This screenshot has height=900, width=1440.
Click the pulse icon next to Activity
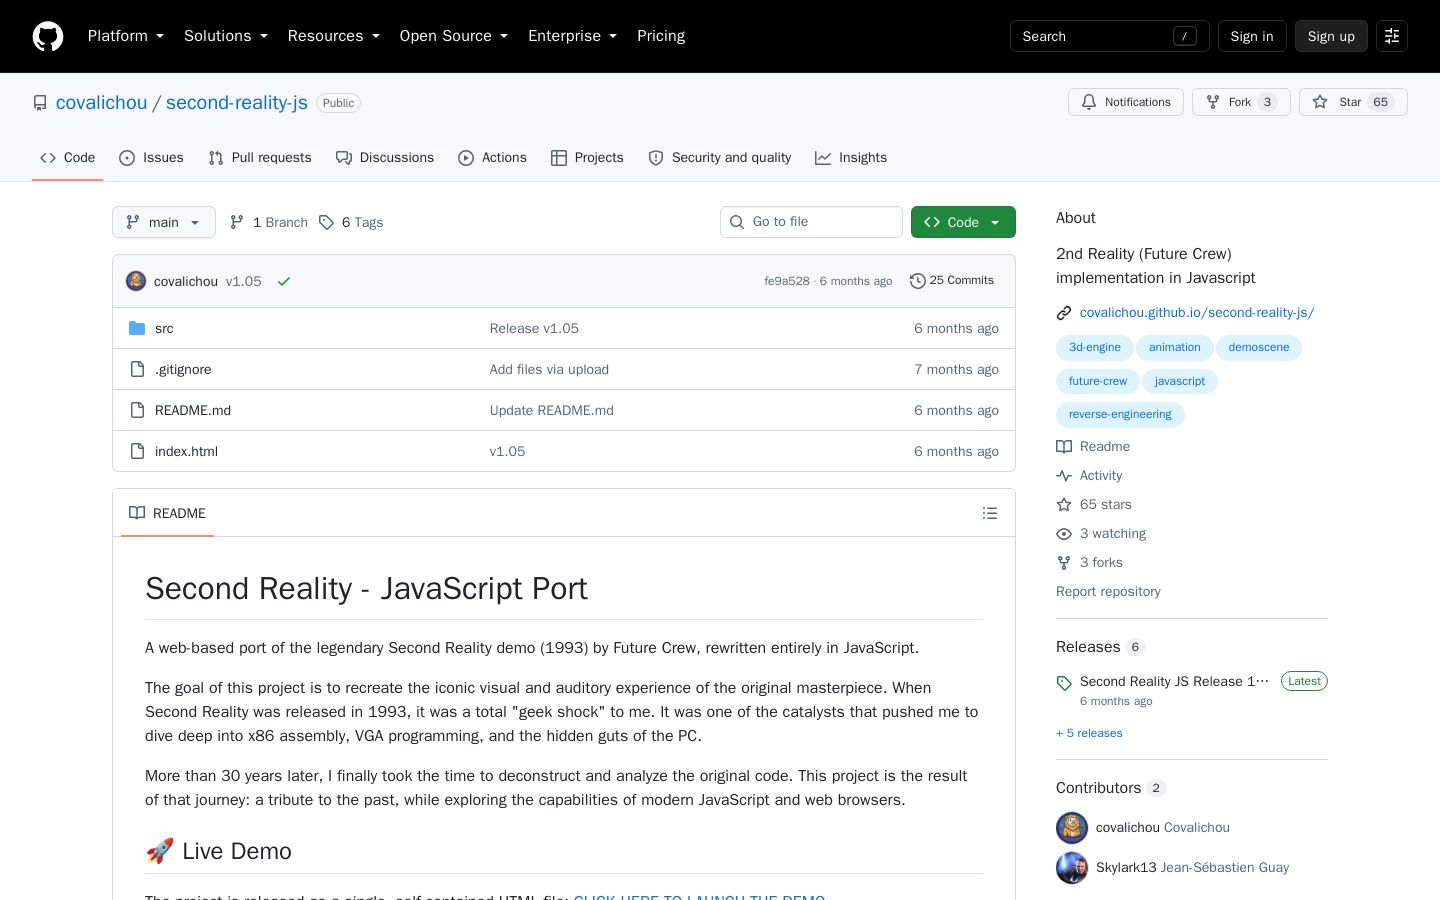point(1064,476)
